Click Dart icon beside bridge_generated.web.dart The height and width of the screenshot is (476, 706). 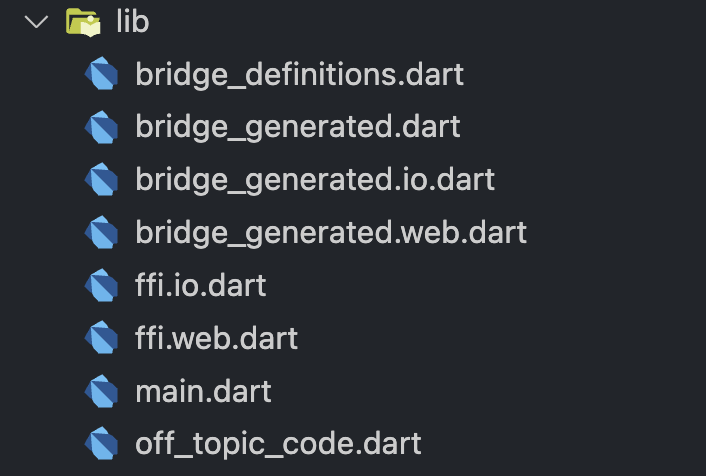click(x=102, y=232)
